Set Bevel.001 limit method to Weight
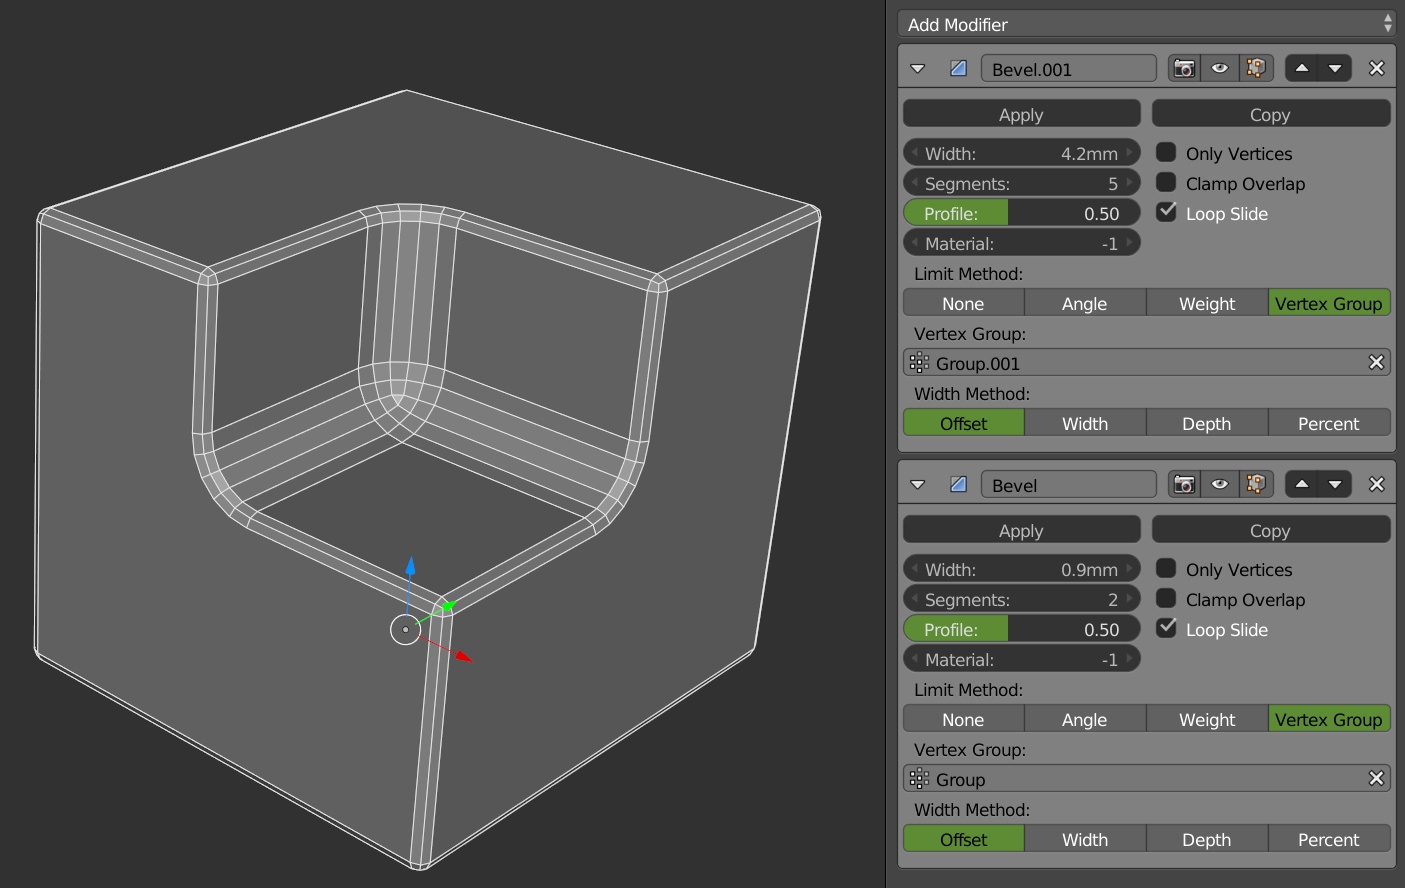The width and height of the screenshot is (1405, 888). point(1207,303)
